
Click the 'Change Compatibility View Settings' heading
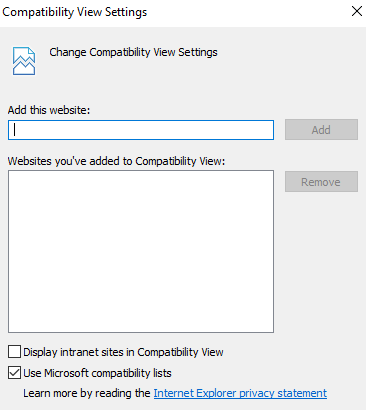[x=133, y=52]
